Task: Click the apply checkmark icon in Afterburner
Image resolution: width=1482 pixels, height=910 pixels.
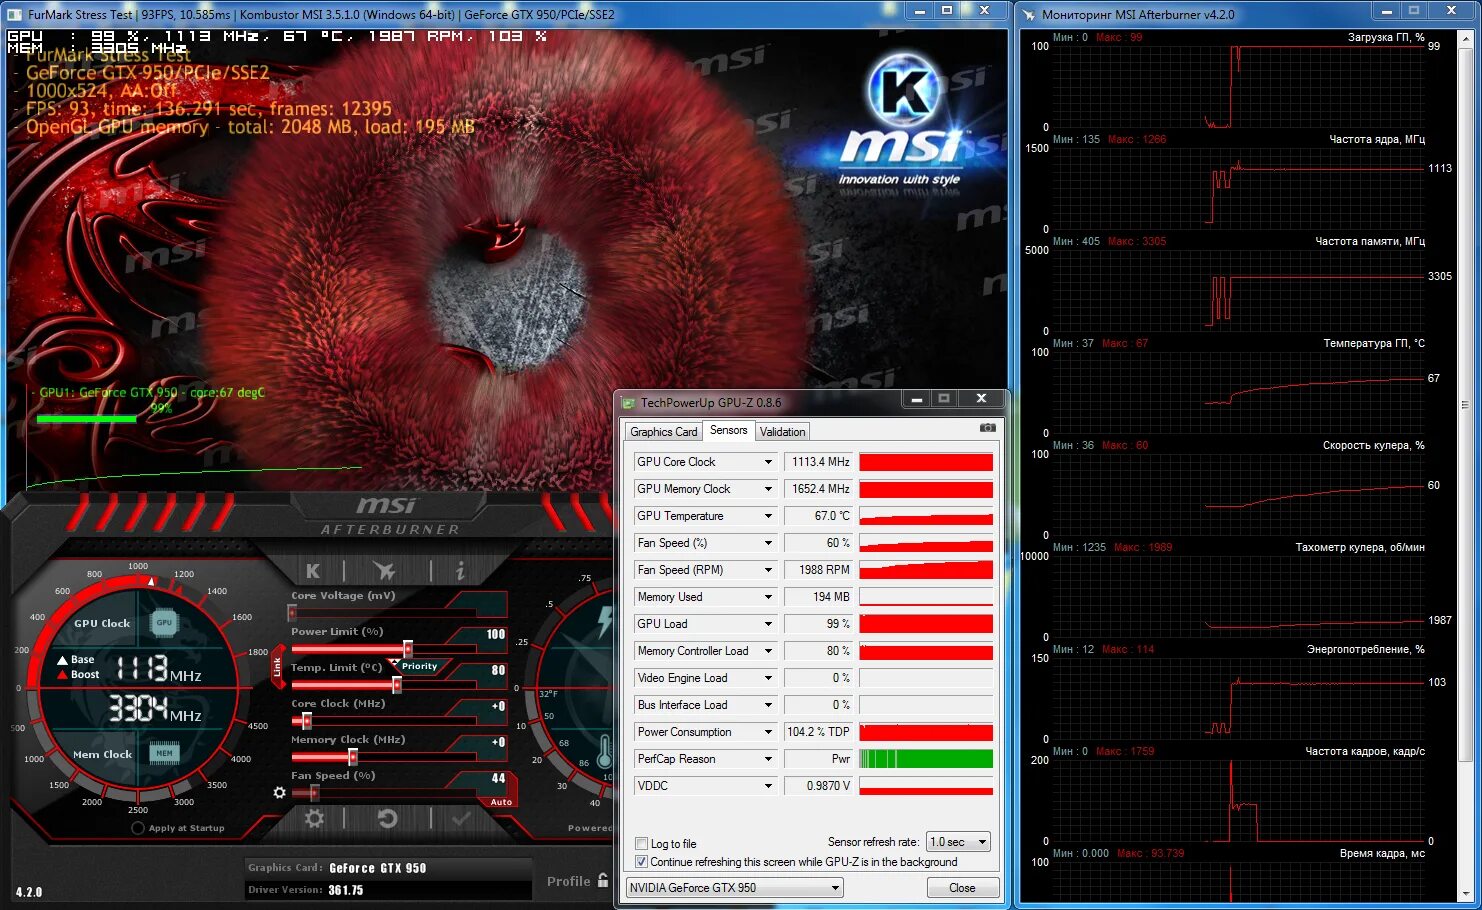Action: click(462, 818)
